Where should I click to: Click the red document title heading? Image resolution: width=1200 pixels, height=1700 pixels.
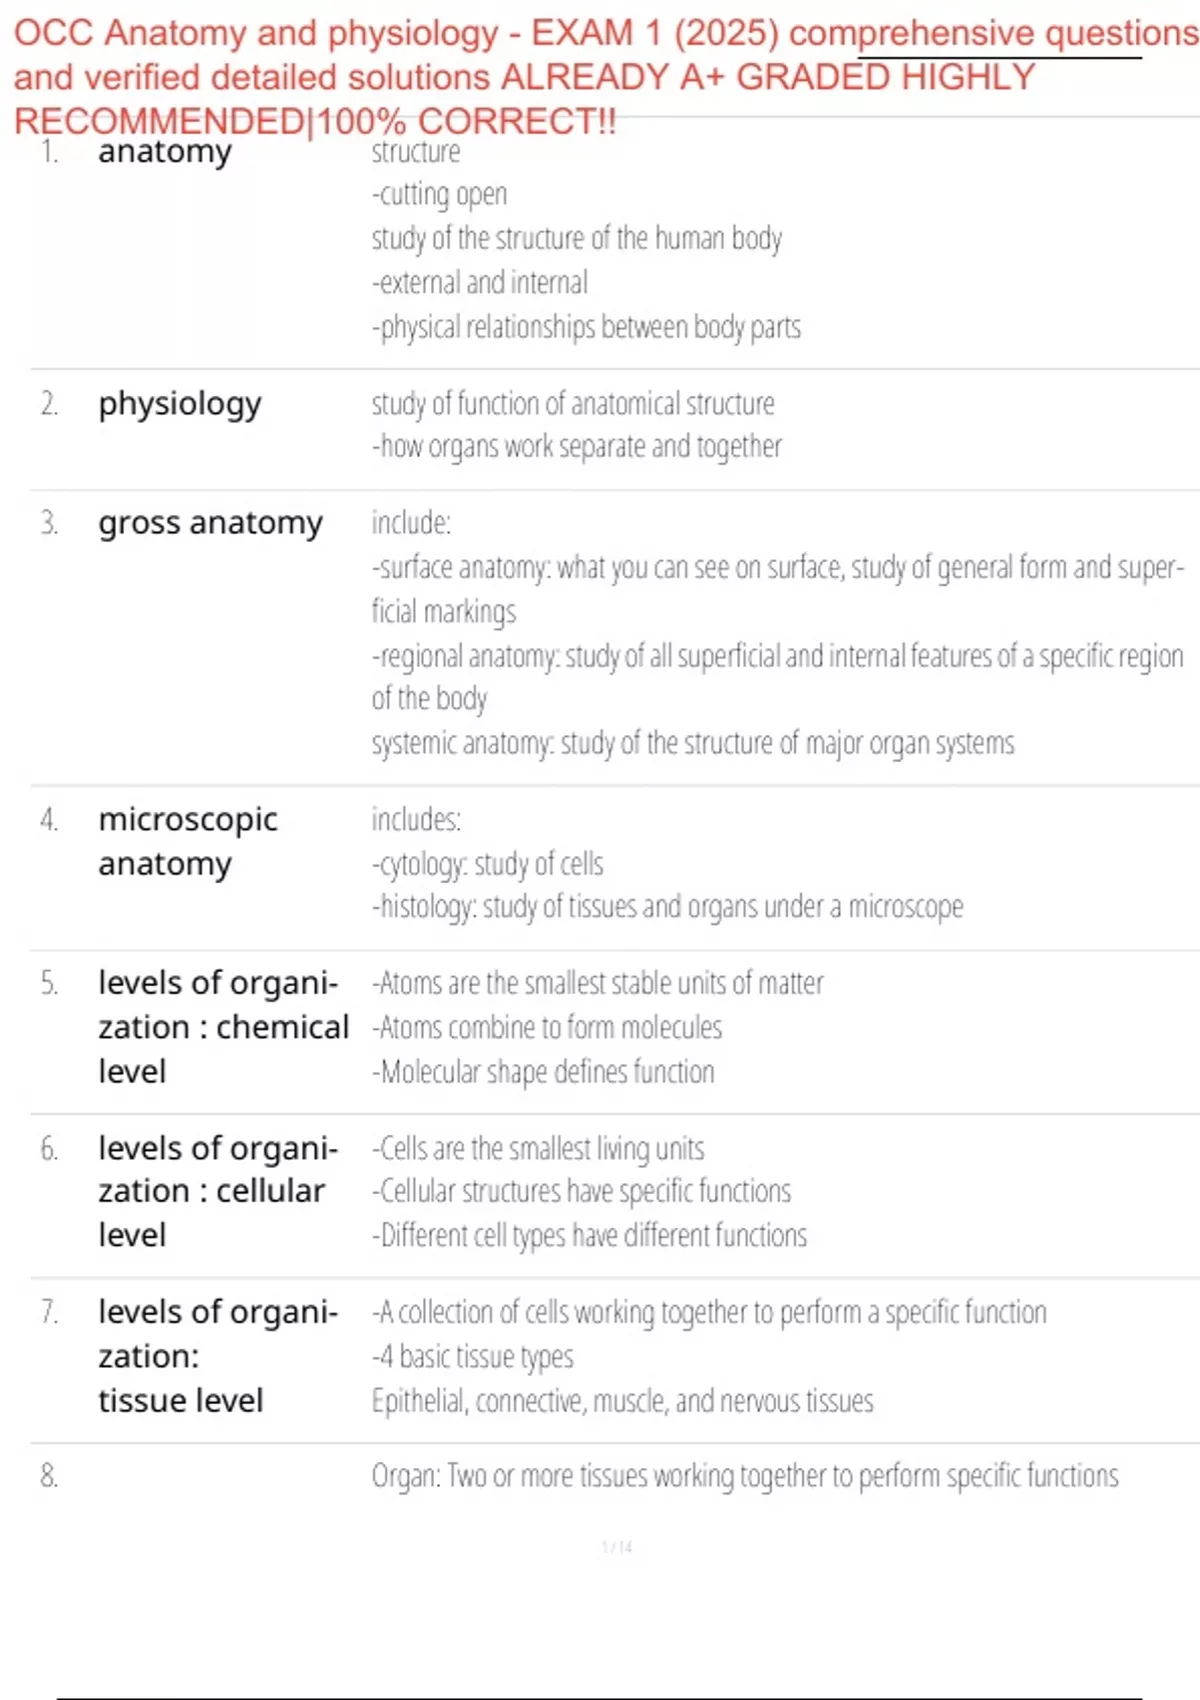[600, 77]
